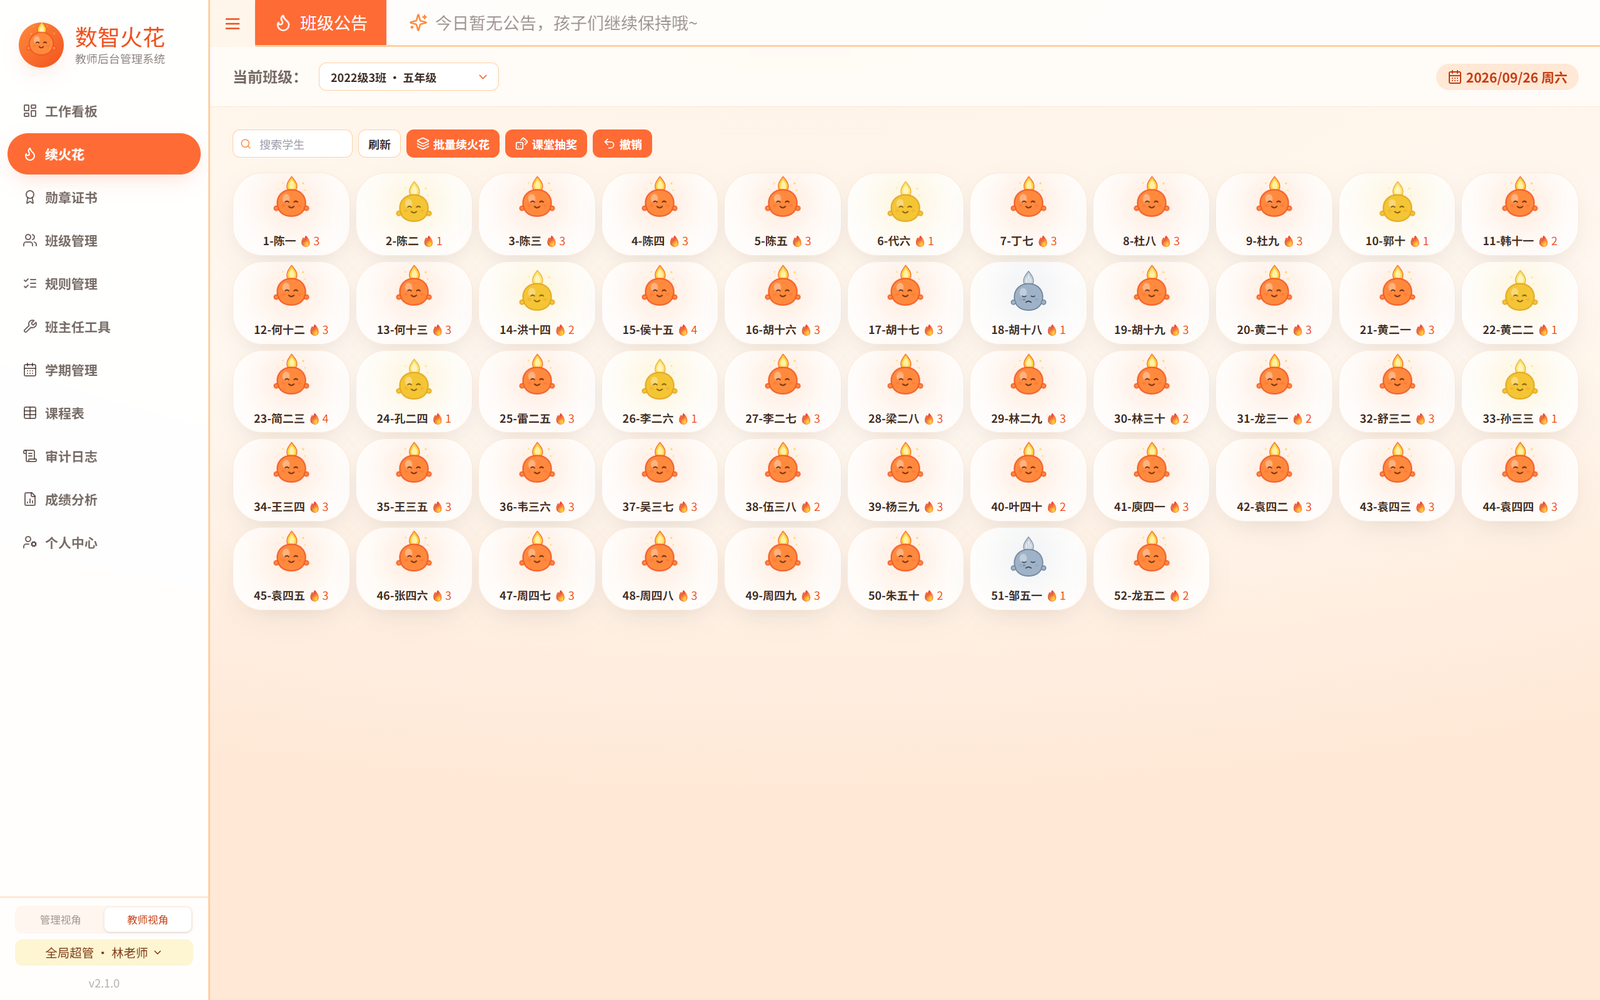Click the gray extinguished flame of 18-胡十八
The width and height of the screenshot is (1600, 1000).
(x=1028, y=292)
